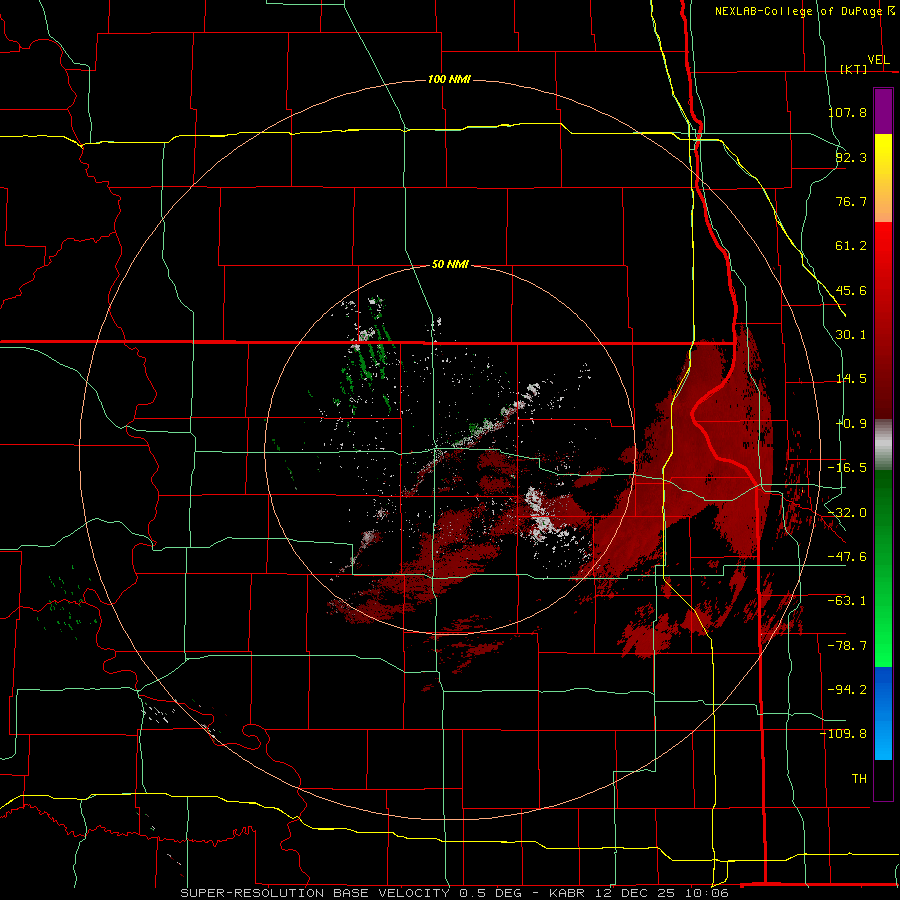Click the 100 NMI range ring label
The height and width of the screenshot is (900, 900).
449,79
